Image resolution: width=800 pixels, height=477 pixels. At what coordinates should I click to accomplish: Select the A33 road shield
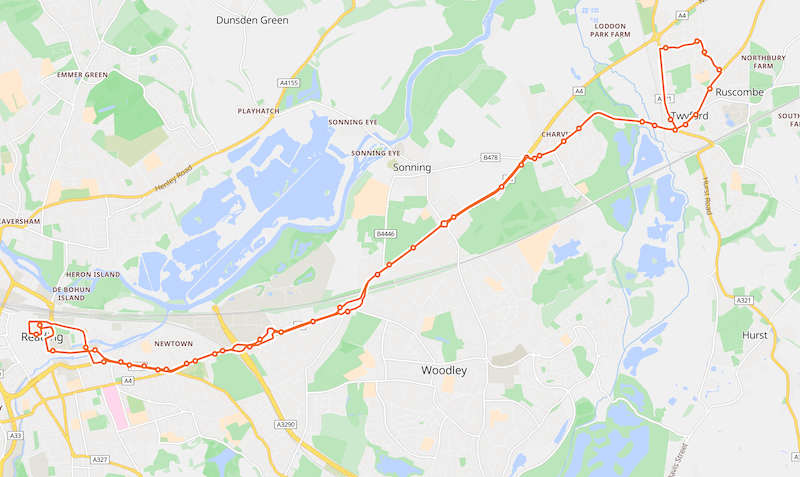point(16,435)
